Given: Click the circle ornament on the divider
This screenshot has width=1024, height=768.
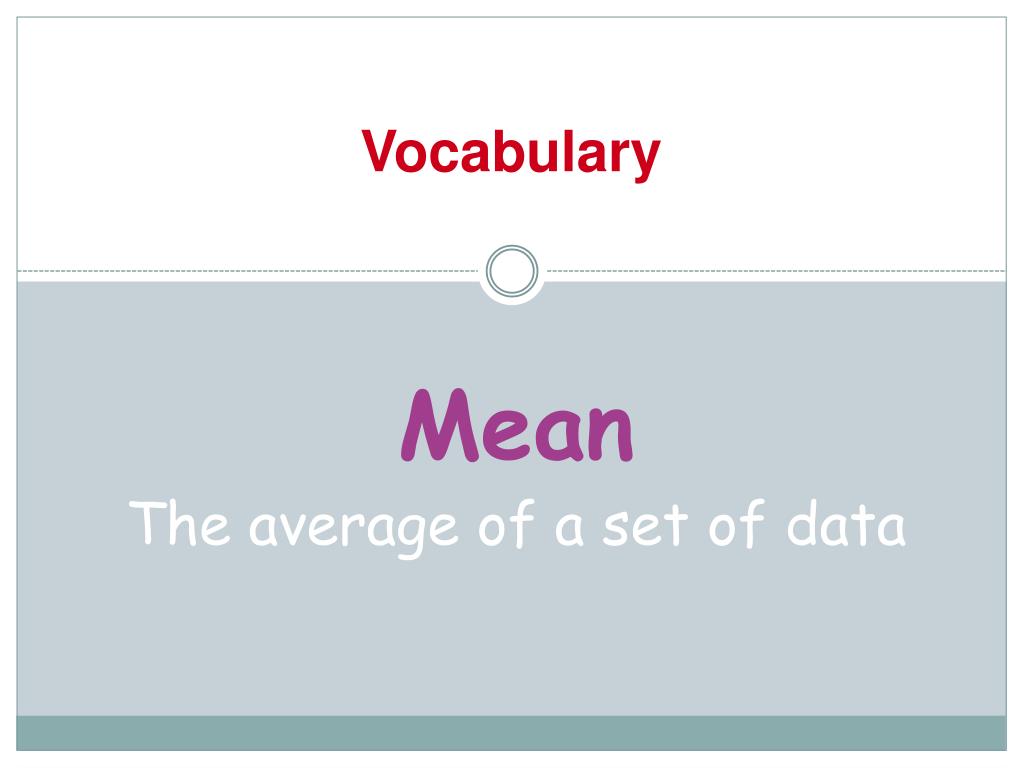Looking at the screenshot, I should click(x=512, y=271).
